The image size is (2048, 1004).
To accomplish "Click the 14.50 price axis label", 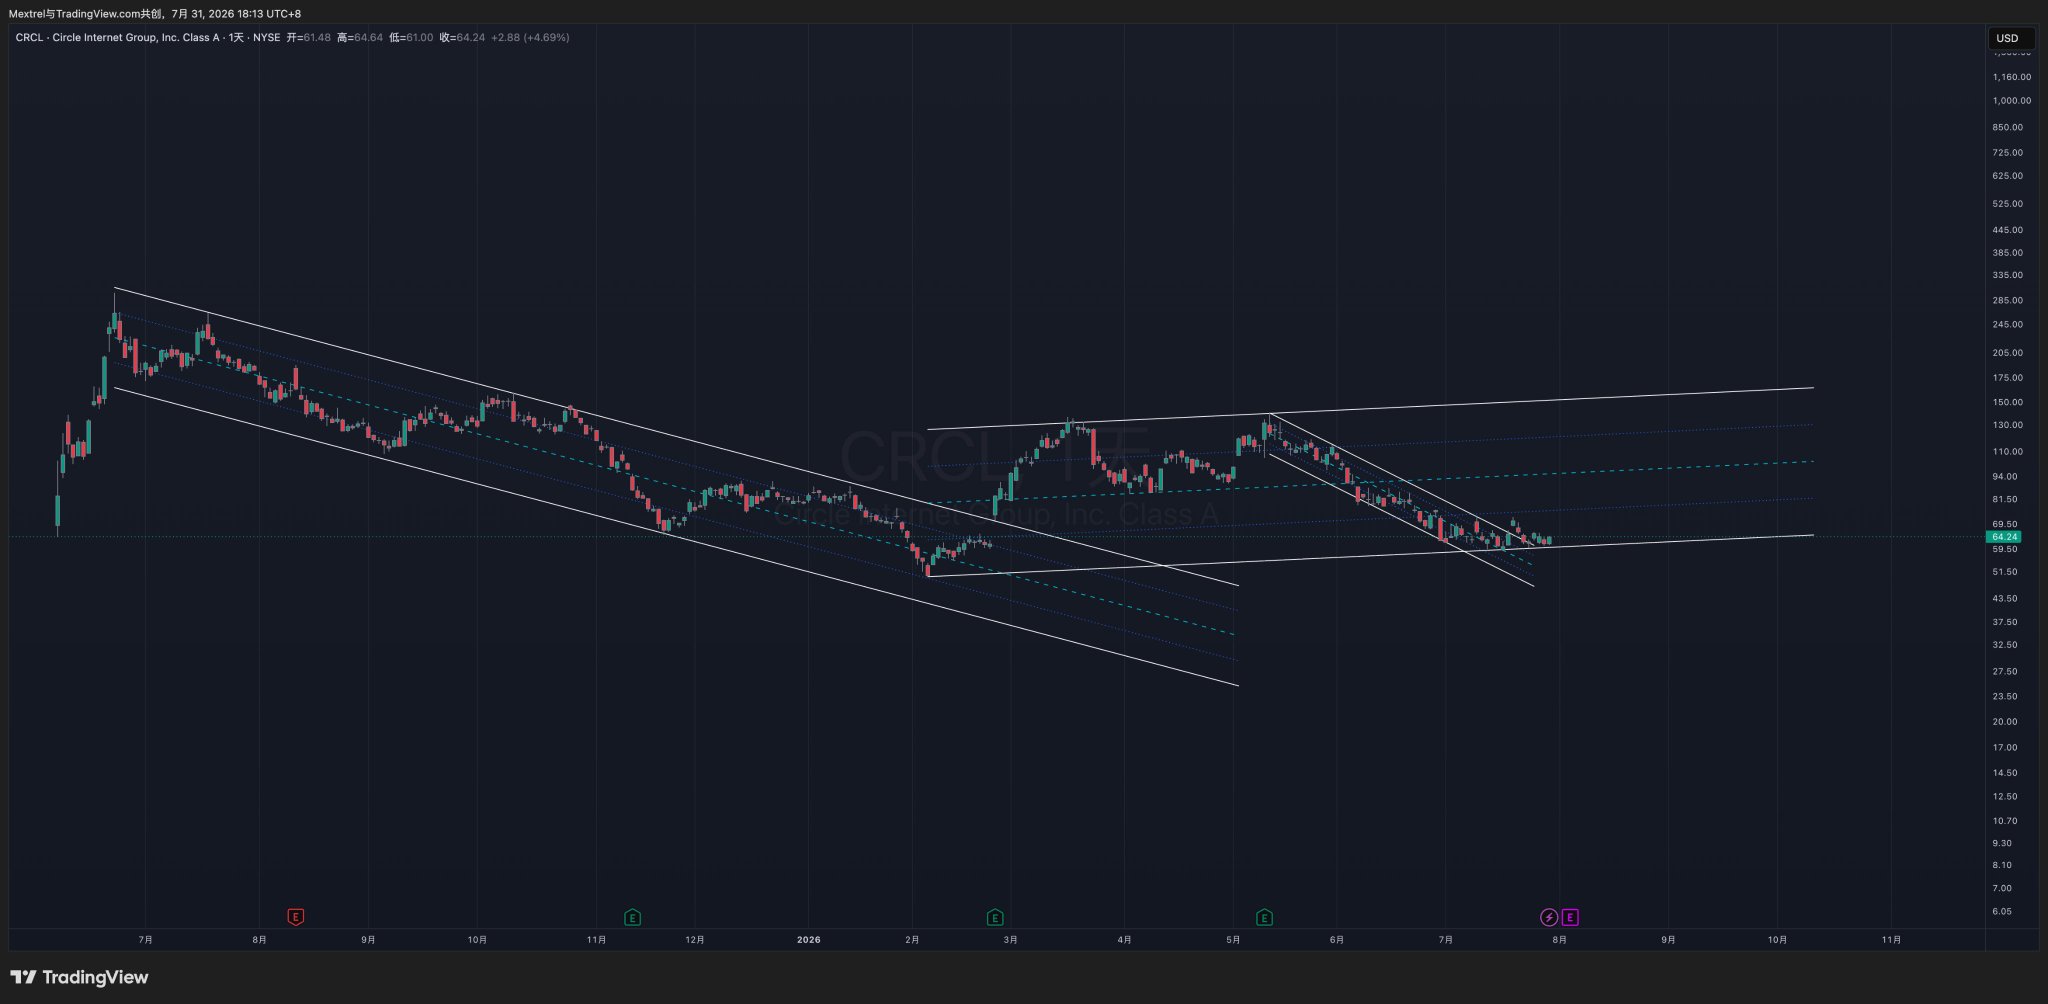I will coord(2005,773).
